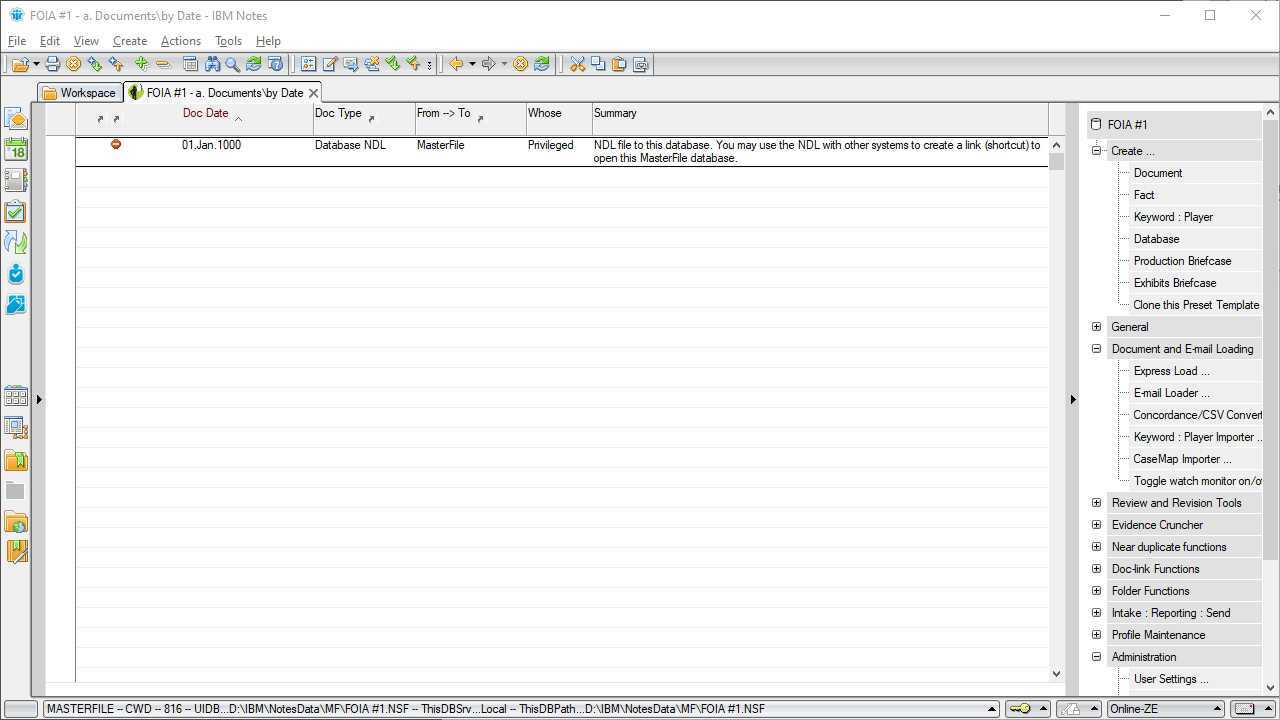
Task: Click the Cut scissors toolbar icon
Action: [x=577, y=64]
